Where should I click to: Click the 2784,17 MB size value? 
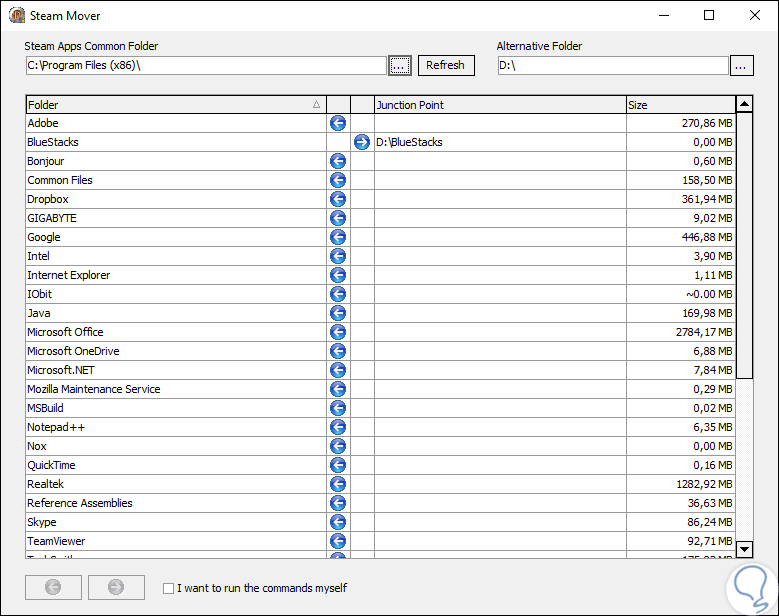(x=704, y=332)
